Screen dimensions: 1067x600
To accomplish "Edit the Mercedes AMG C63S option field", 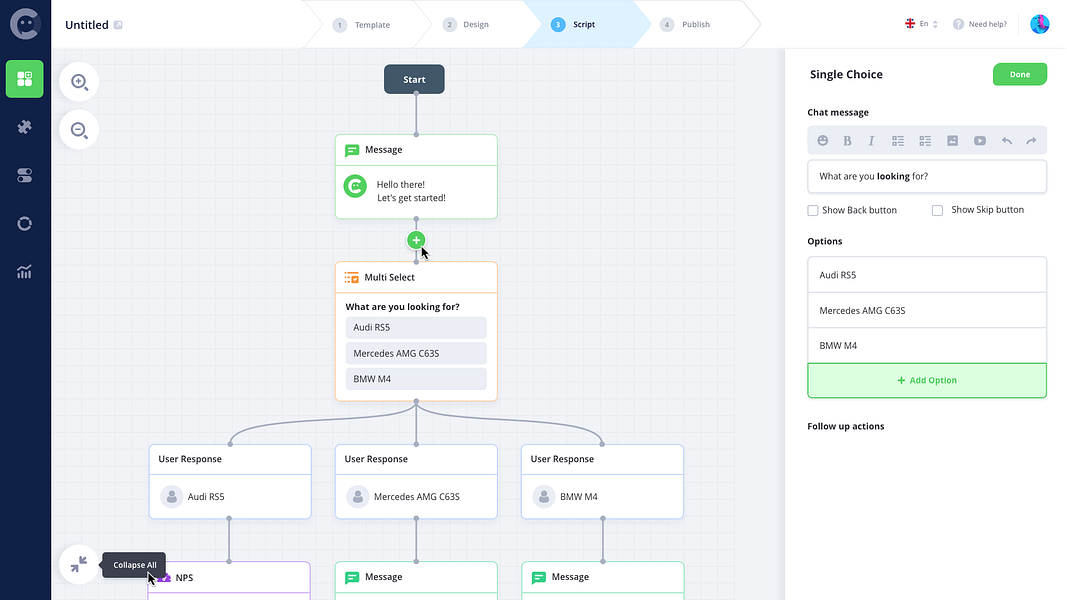I will pos(927,310).
